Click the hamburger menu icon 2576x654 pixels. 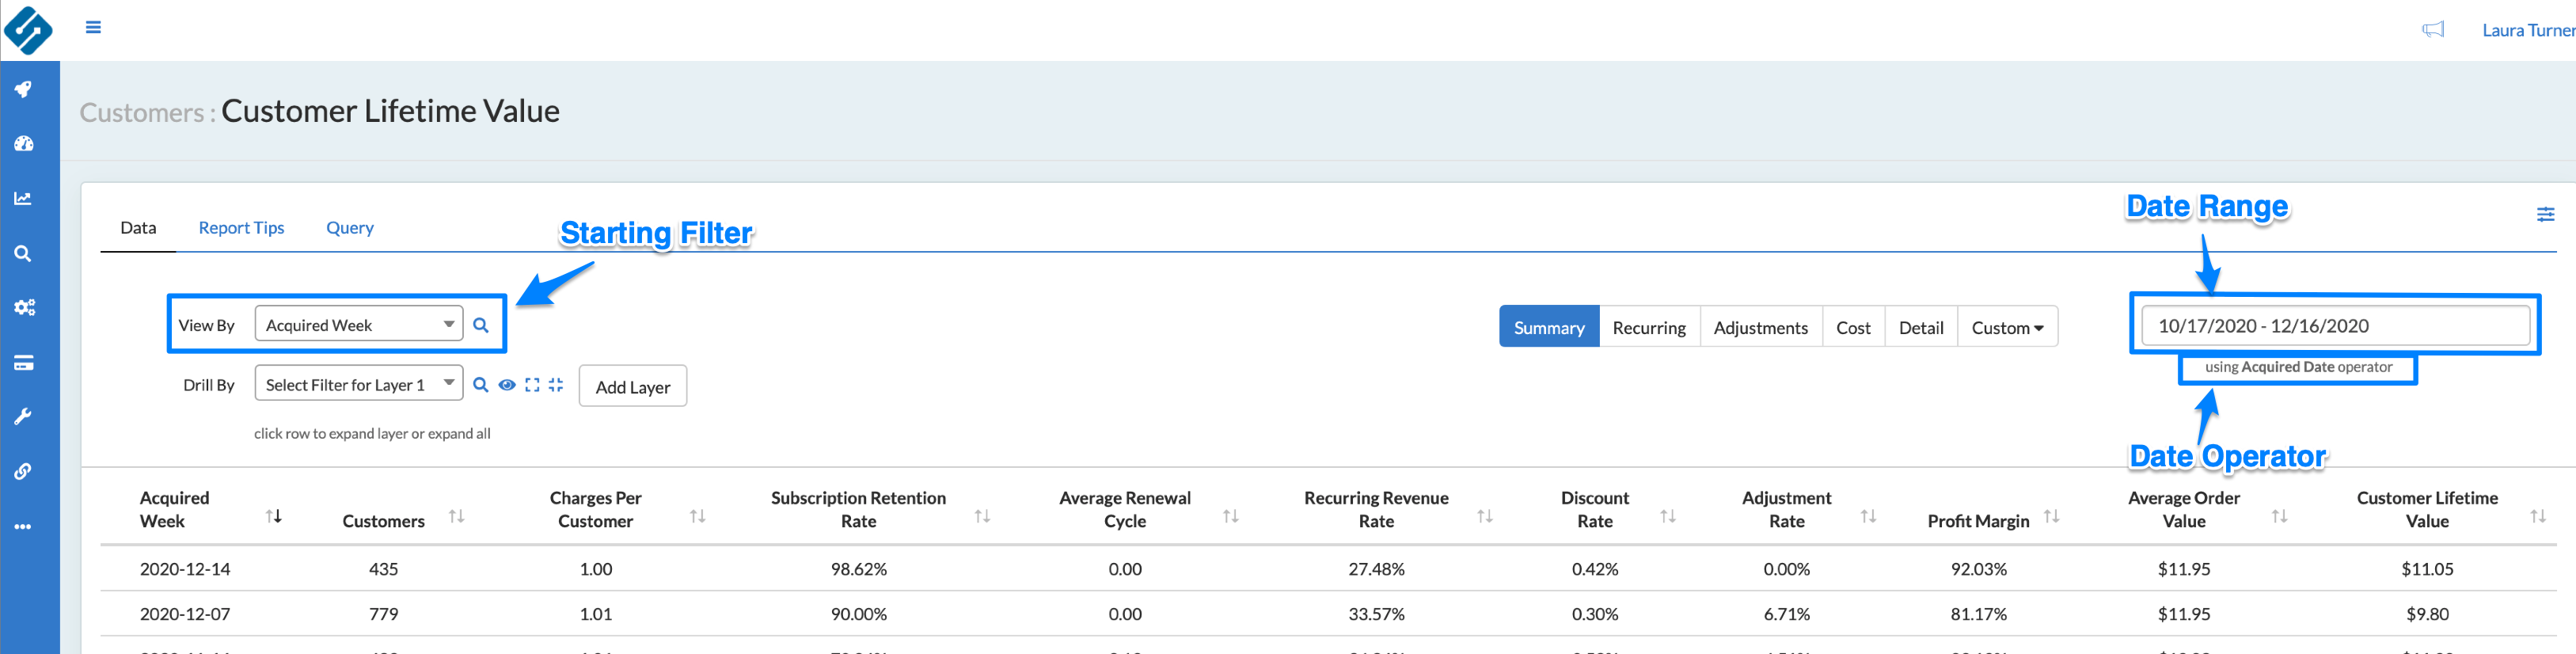tap(93, 27)
